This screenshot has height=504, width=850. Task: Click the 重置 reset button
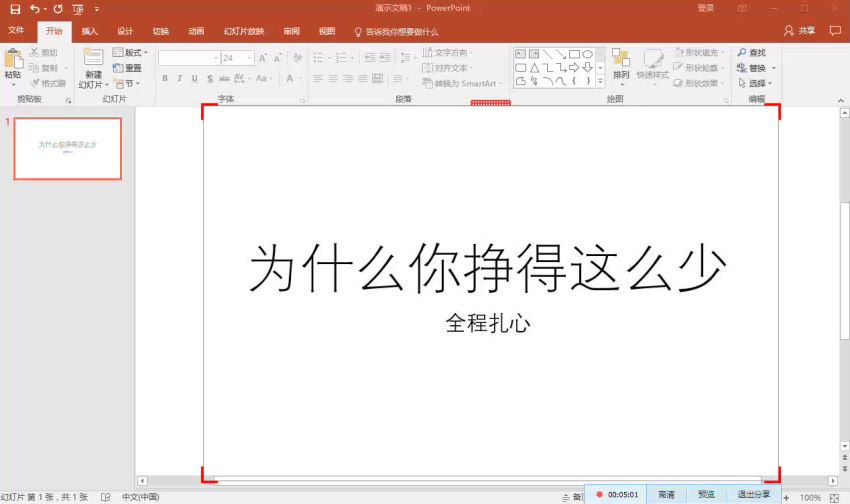[127, 68]
